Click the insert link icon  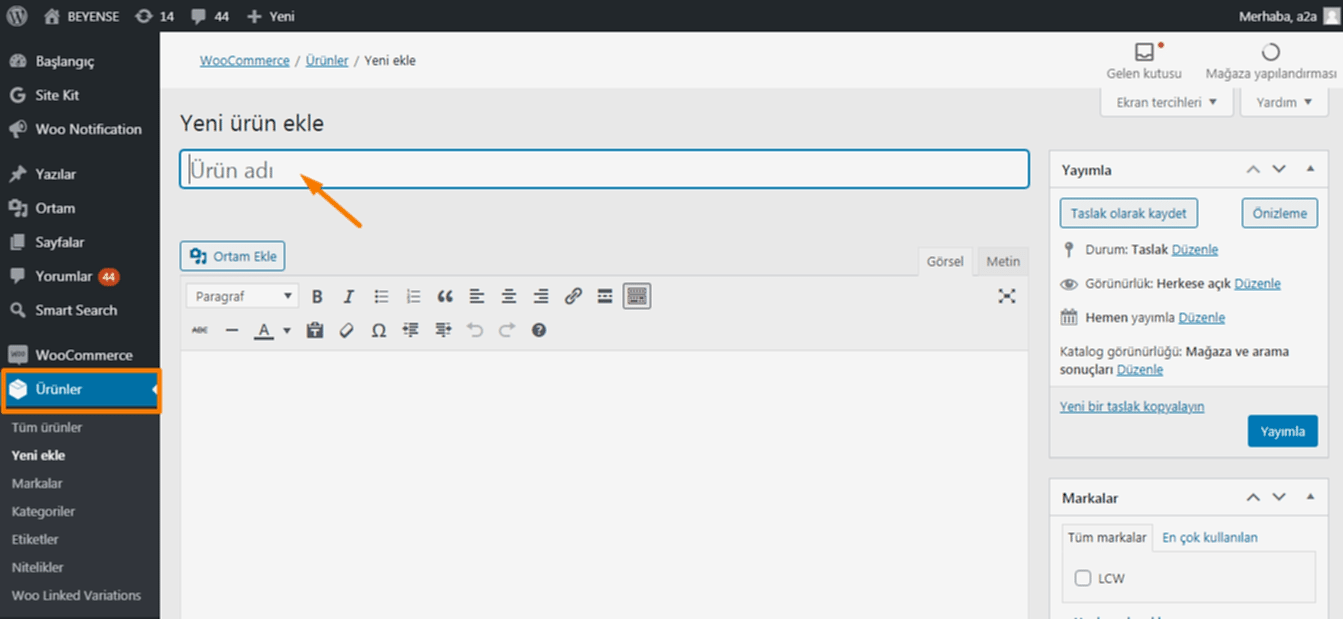[573, 296]
